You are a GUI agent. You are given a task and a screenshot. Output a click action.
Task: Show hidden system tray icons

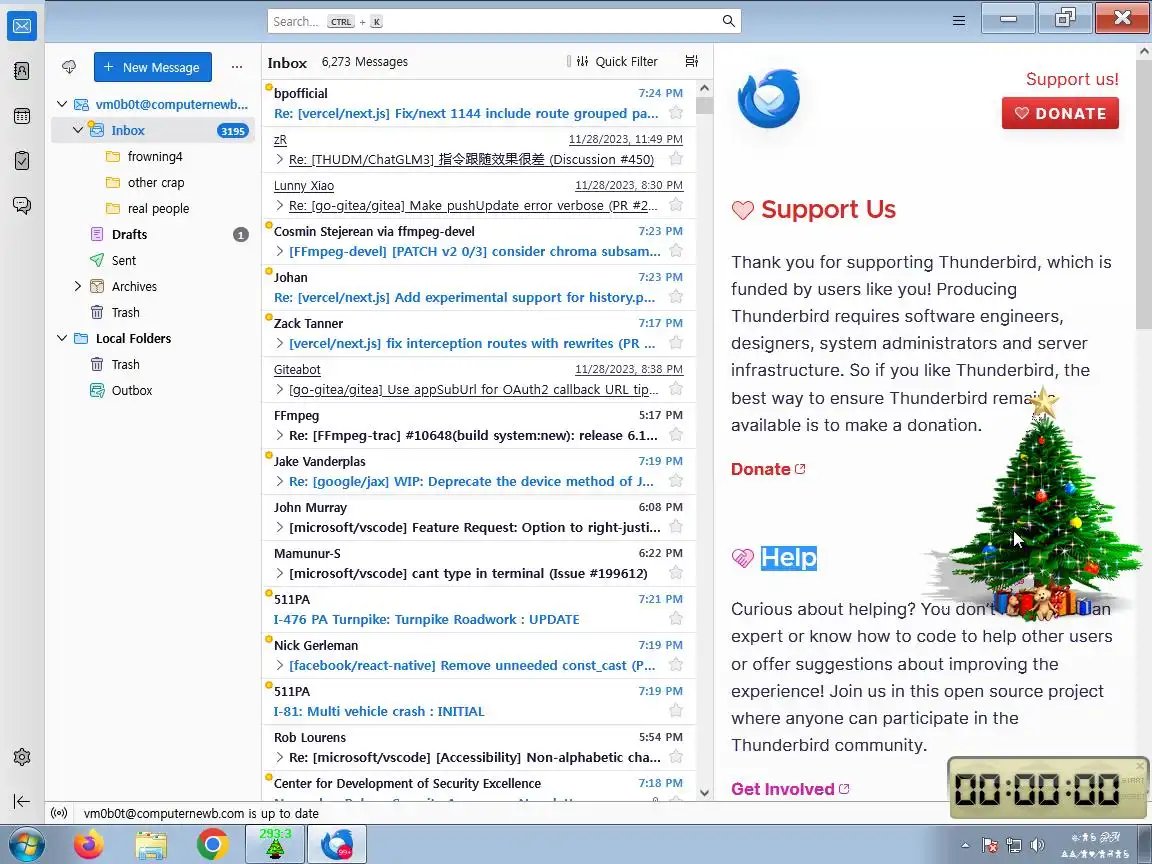(x=965, y=845)
